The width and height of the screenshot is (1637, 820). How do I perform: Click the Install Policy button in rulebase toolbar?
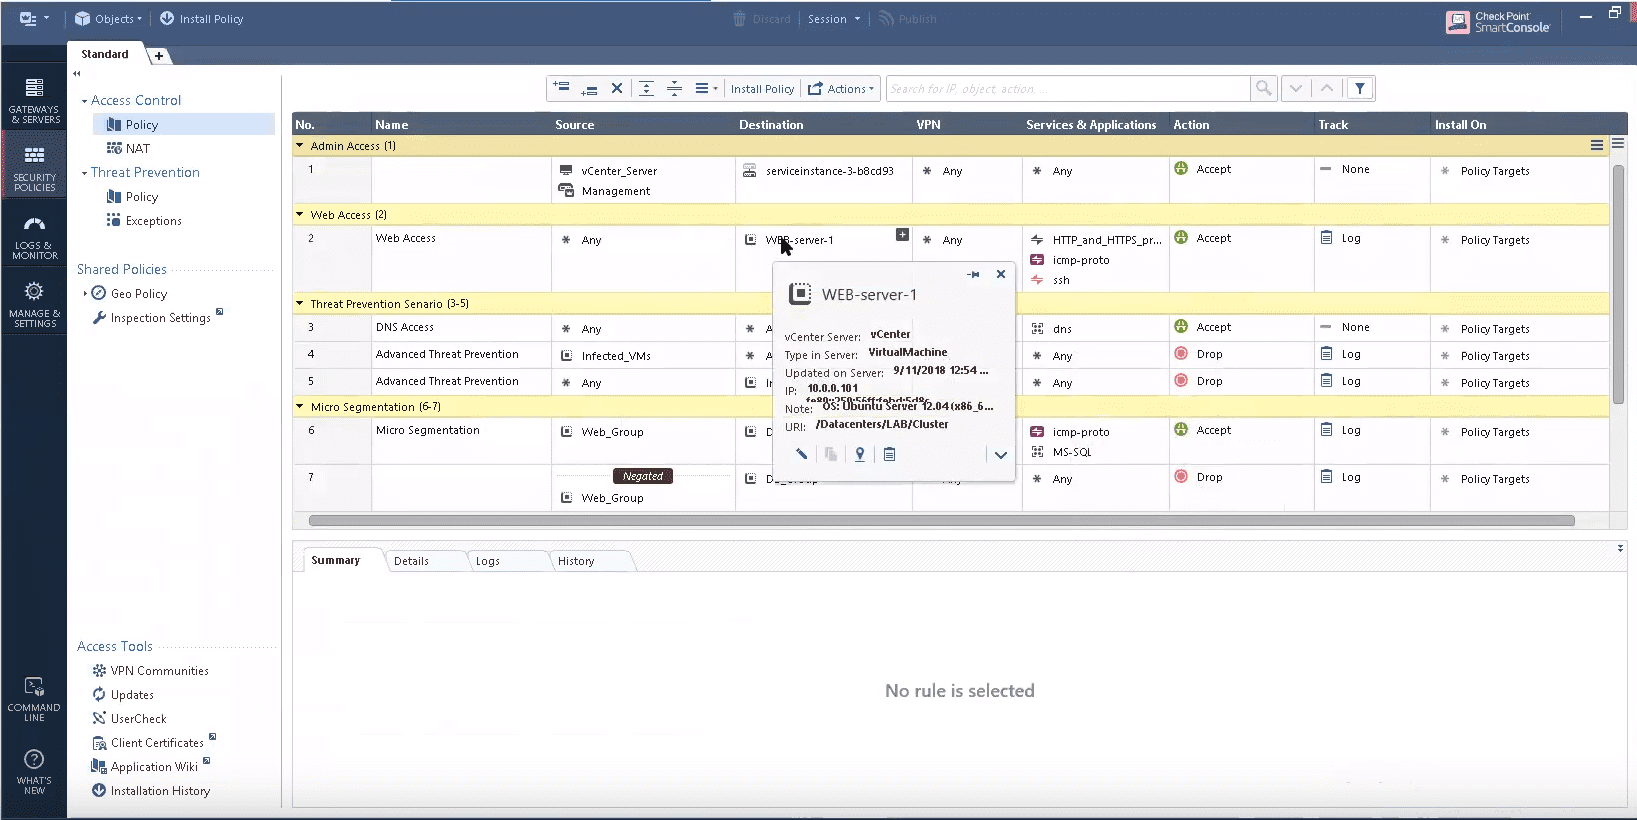tap(762, 89)
